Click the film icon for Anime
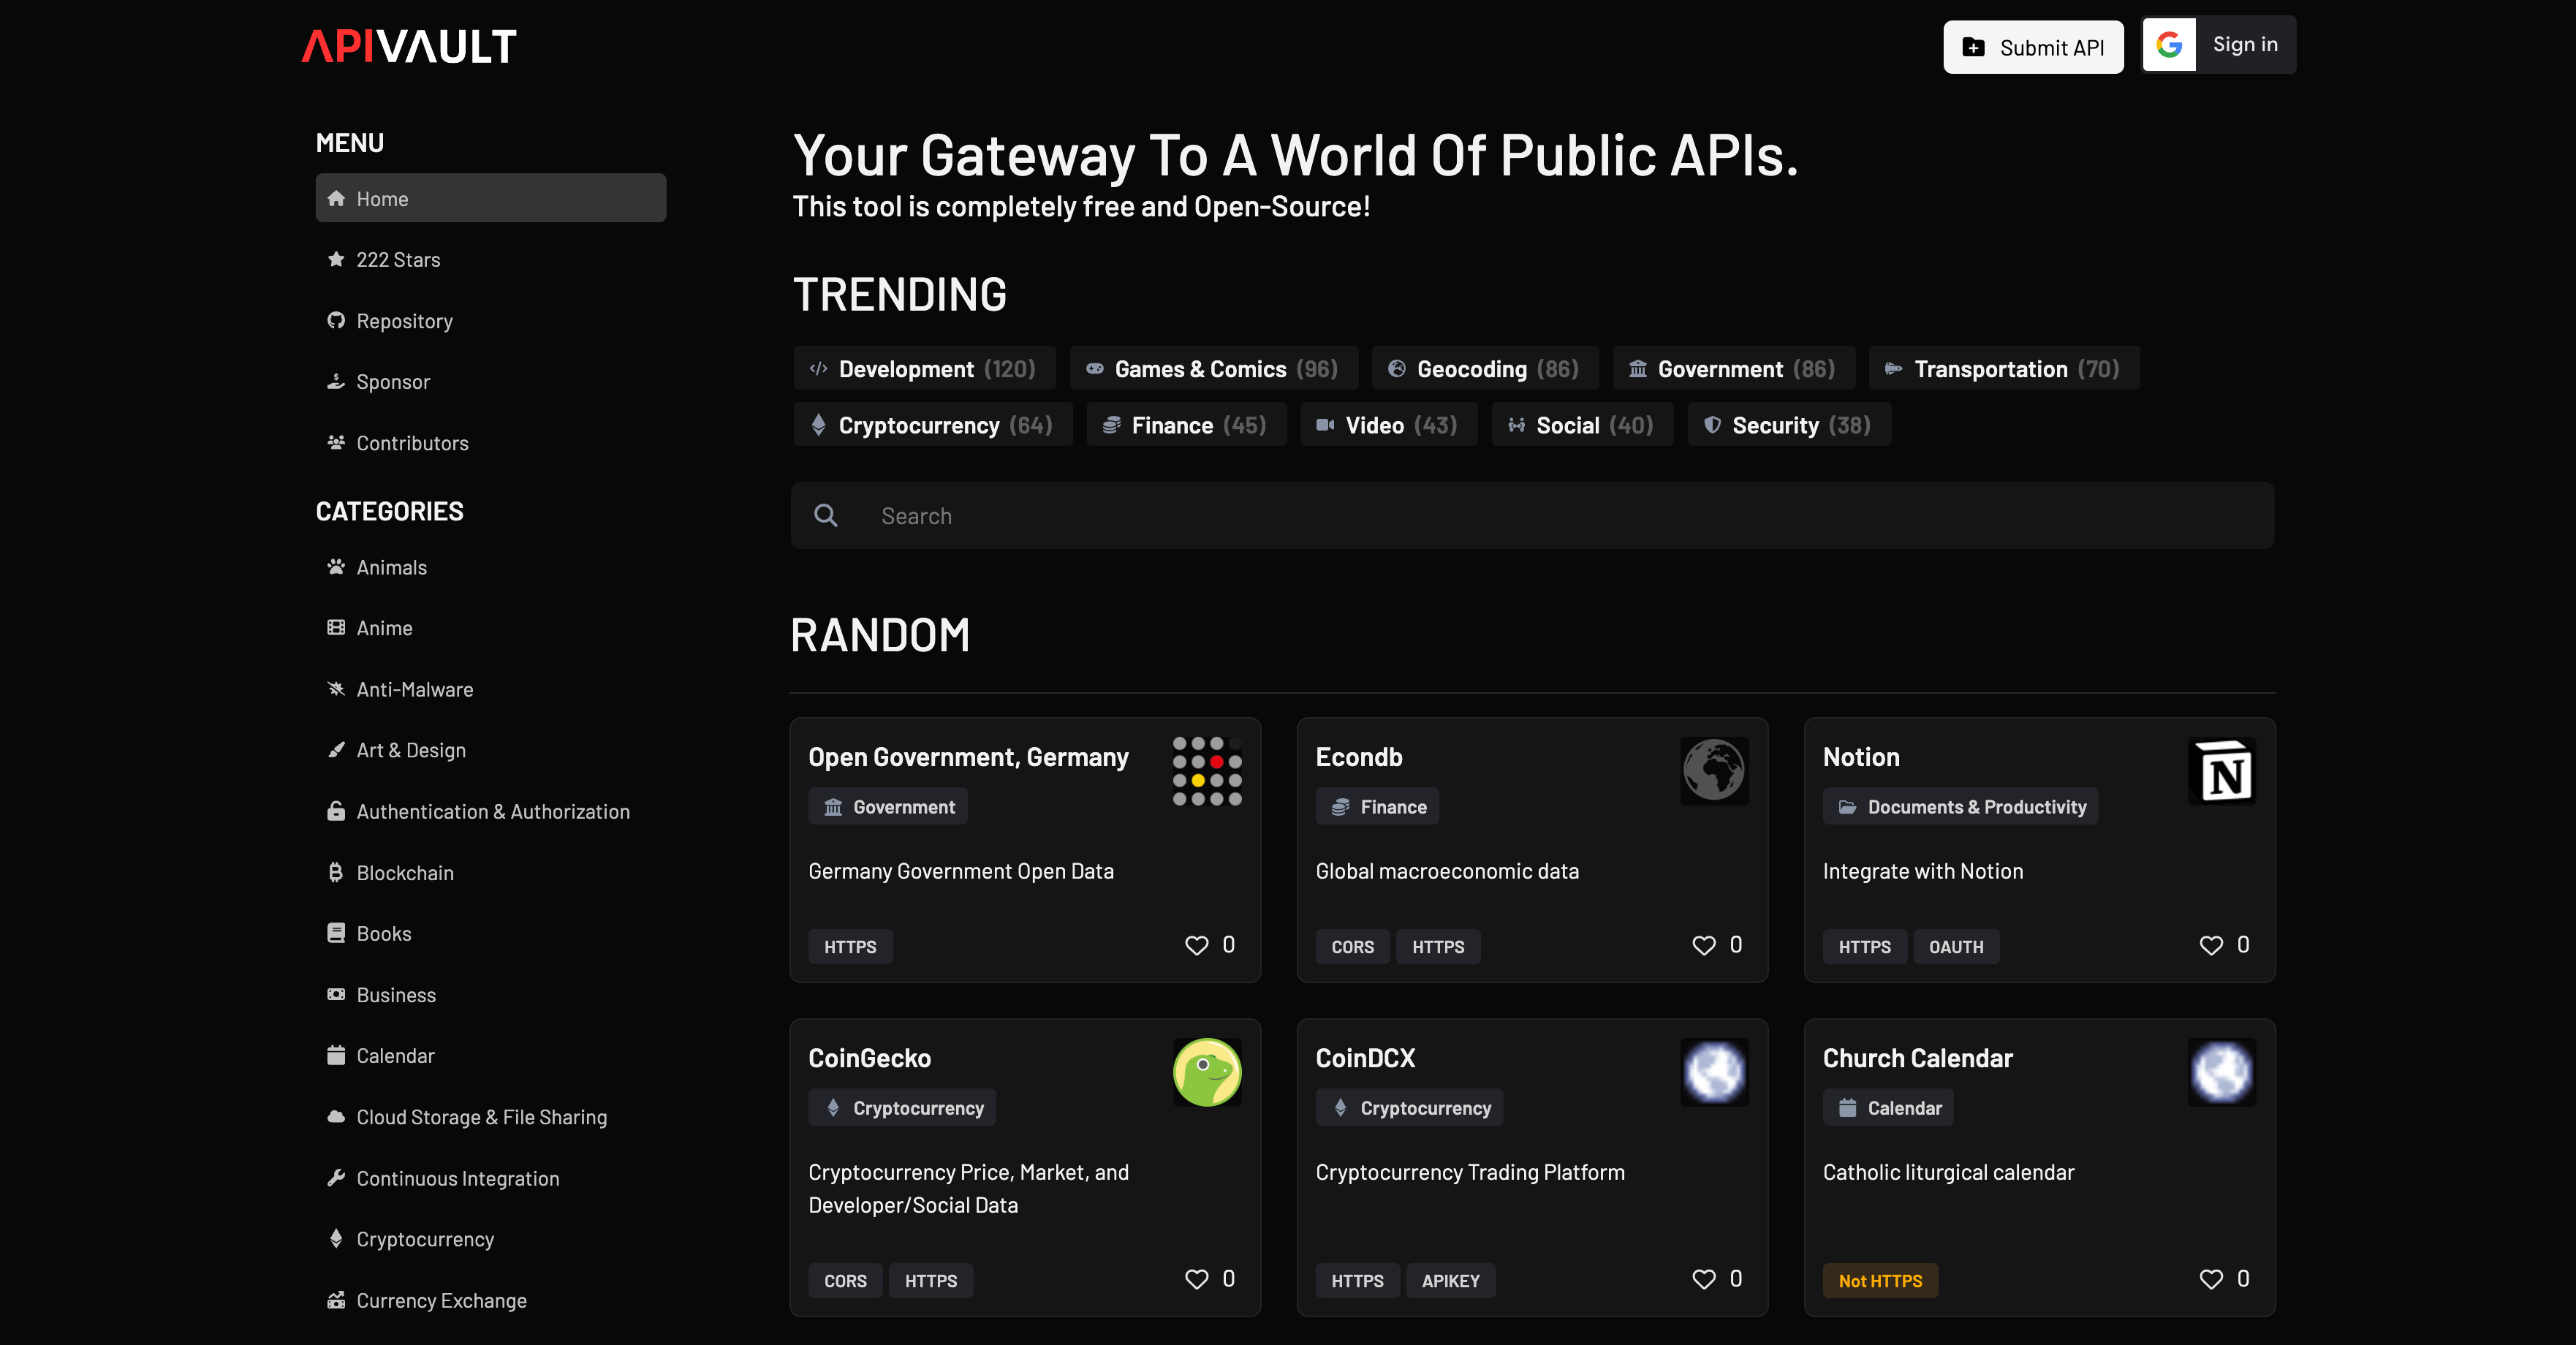Viewport: 2576px width, 1345px height. point(336,627)
